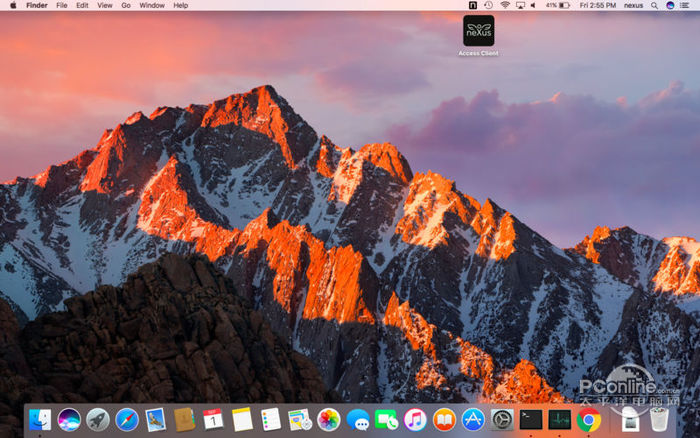This screenshot has width=700, height=438.
Task: Launch Photos app from the Dock
Action: point(328,420)
